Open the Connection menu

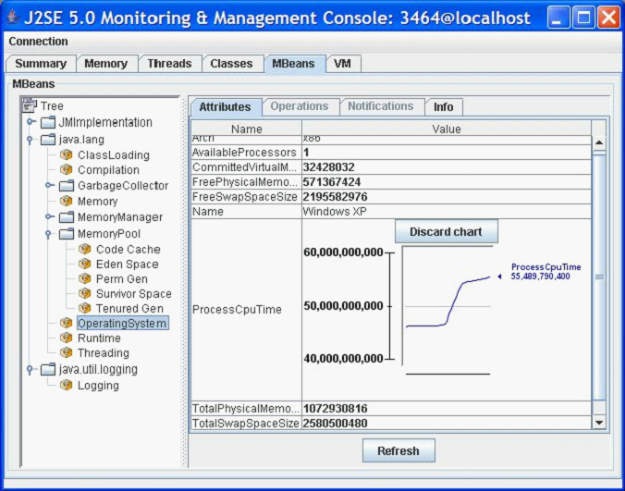tap(38, 41)
